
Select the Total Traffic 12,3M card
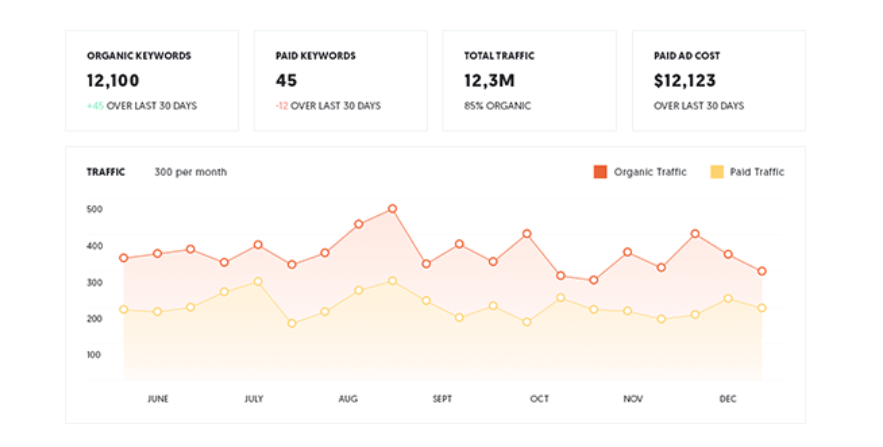pyautogui.click(x=529, y=80)
